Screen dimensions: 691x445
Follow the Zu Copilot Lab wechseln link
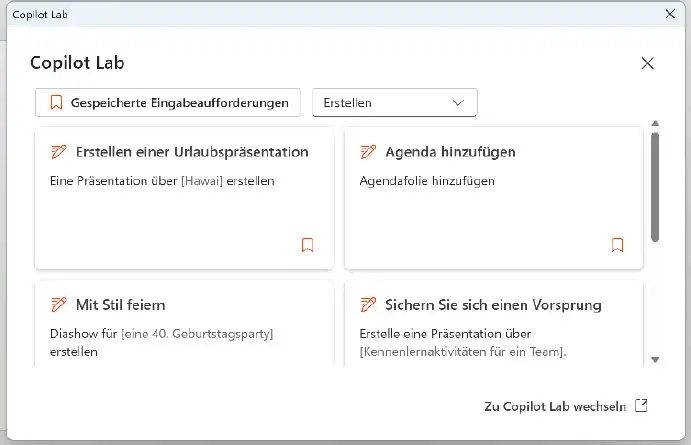(x=555, y=405)
